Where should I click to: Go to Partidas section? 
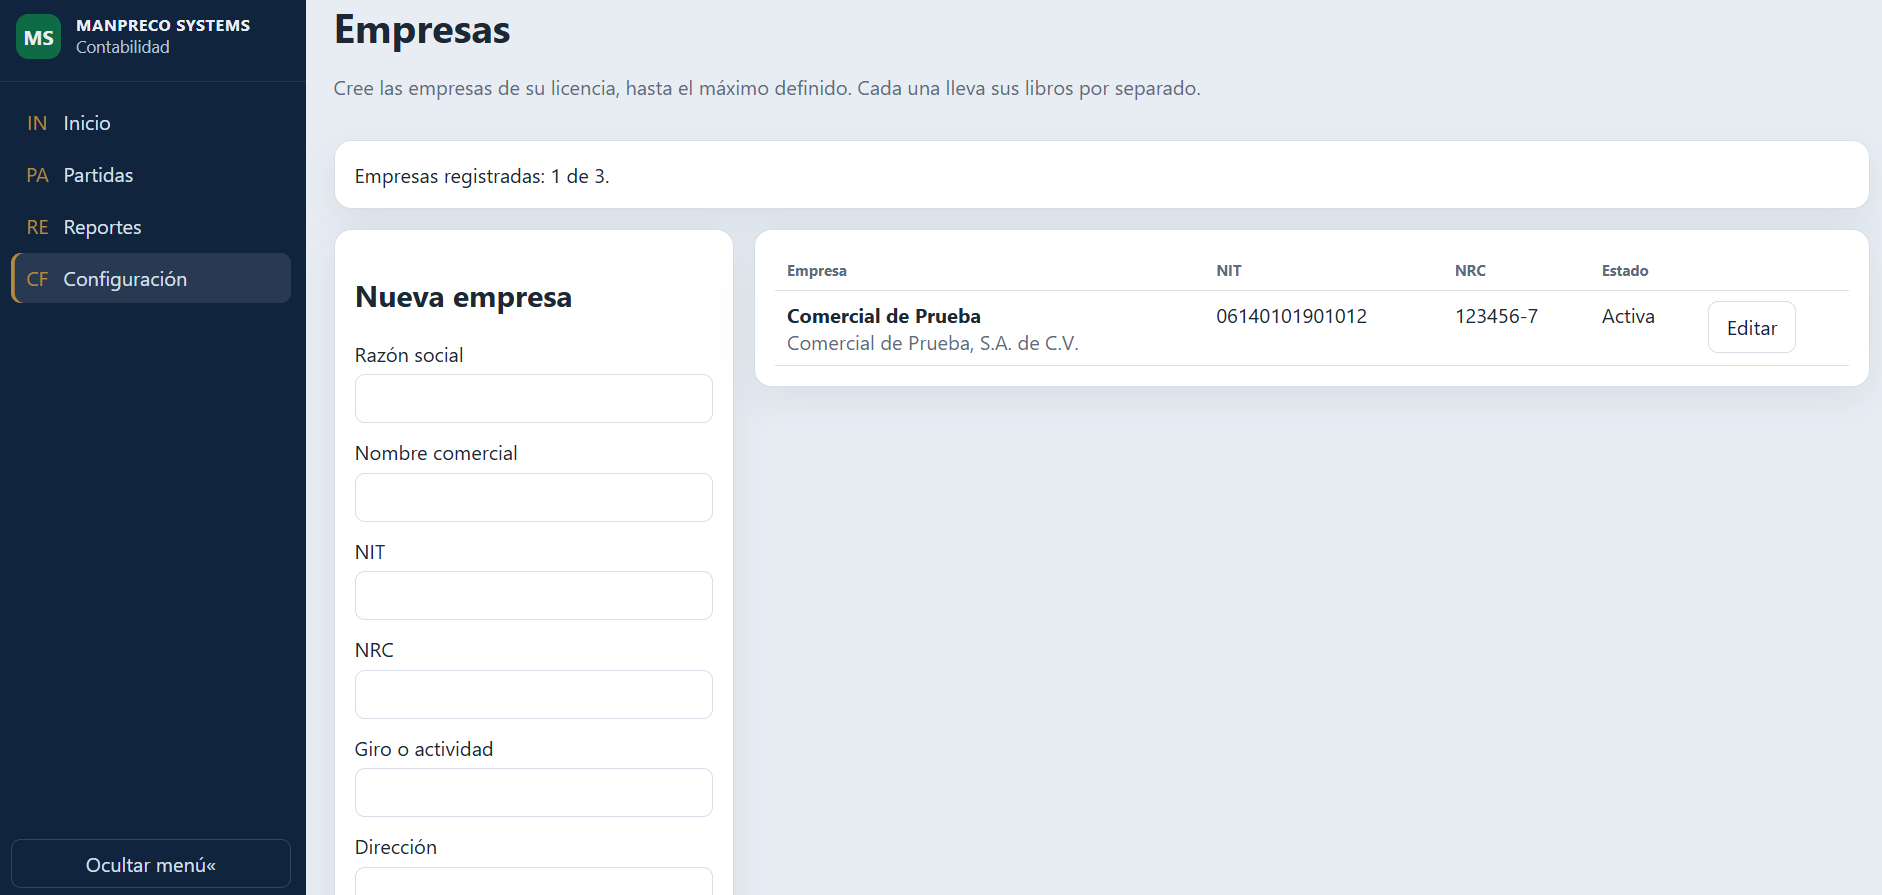pyautogui.click(x=151, y=175)
